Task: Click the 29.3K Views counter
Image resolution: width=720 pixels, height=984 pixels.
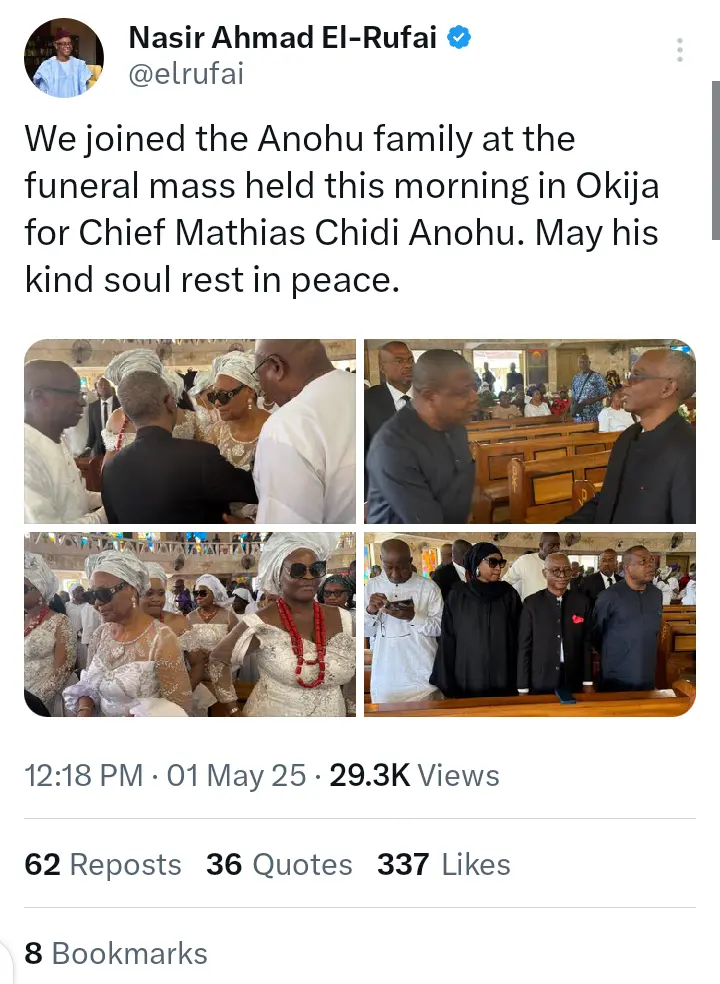Action: pos(414,775)
